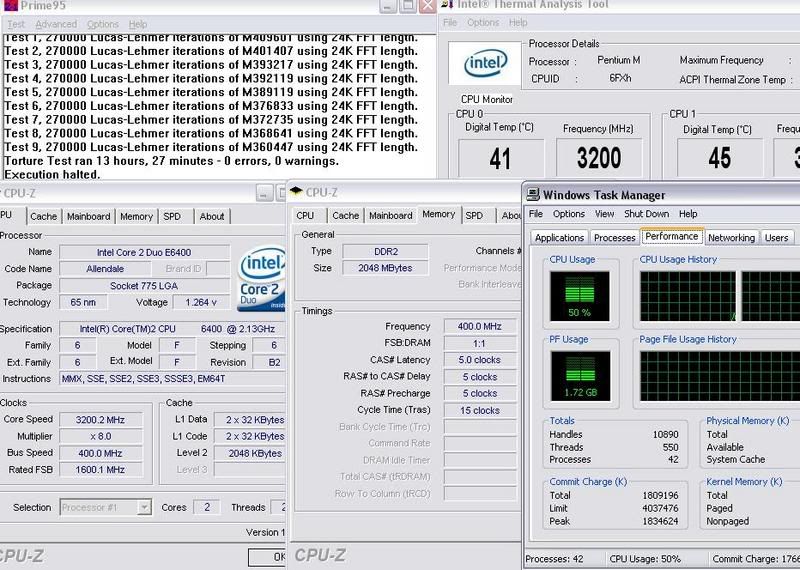This screenshot has height=570, width=800.
Task: Click the processor Name field Intel Core 2 Duo E6400
Action: 144,252
